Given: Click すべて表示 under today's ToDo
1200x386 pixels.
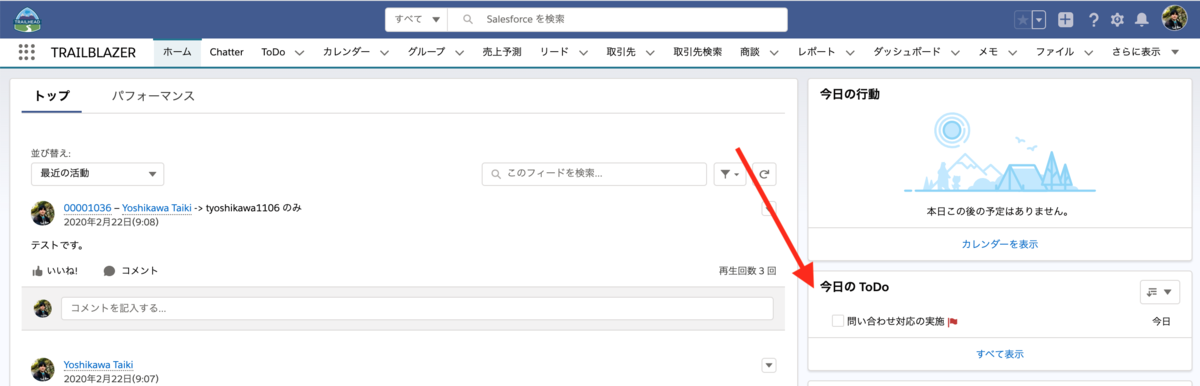Looking at the screenshot, I should click(x=1000, y=354).
